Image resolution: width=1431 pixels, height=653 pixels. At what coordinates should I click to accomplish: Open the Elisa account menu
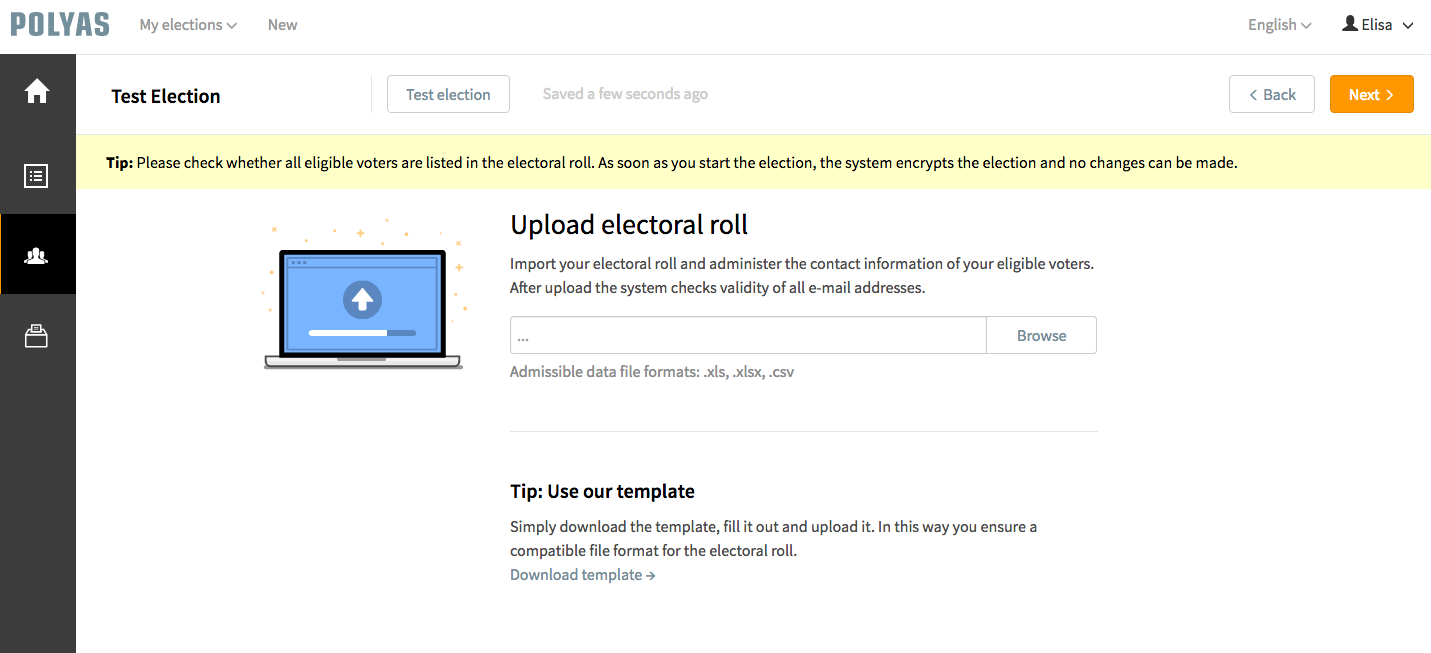(1377, 24)
